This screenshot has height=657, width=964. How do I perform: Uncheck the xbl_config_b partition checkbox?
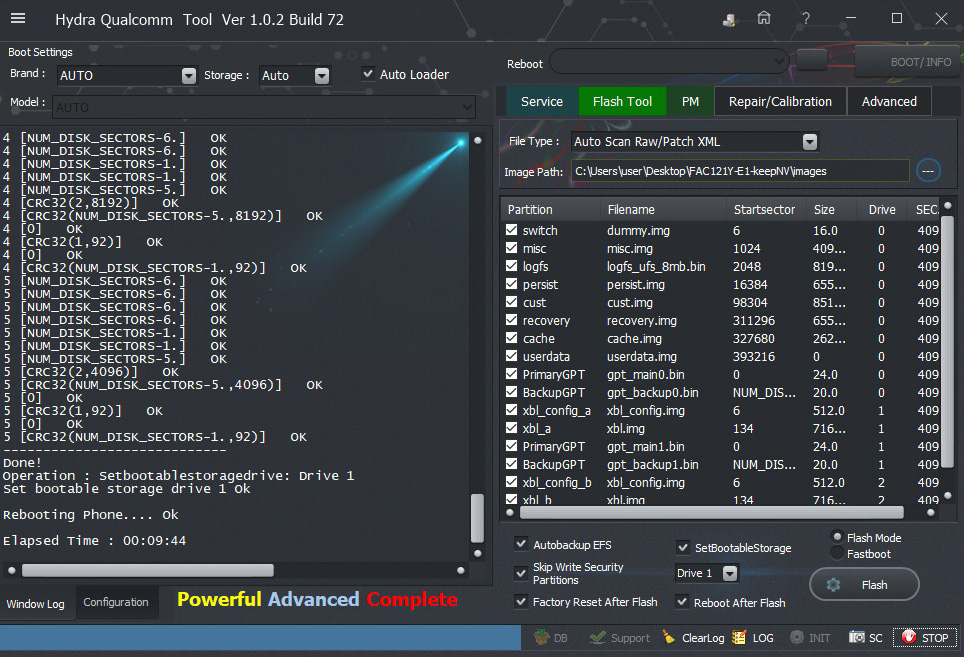512,482
